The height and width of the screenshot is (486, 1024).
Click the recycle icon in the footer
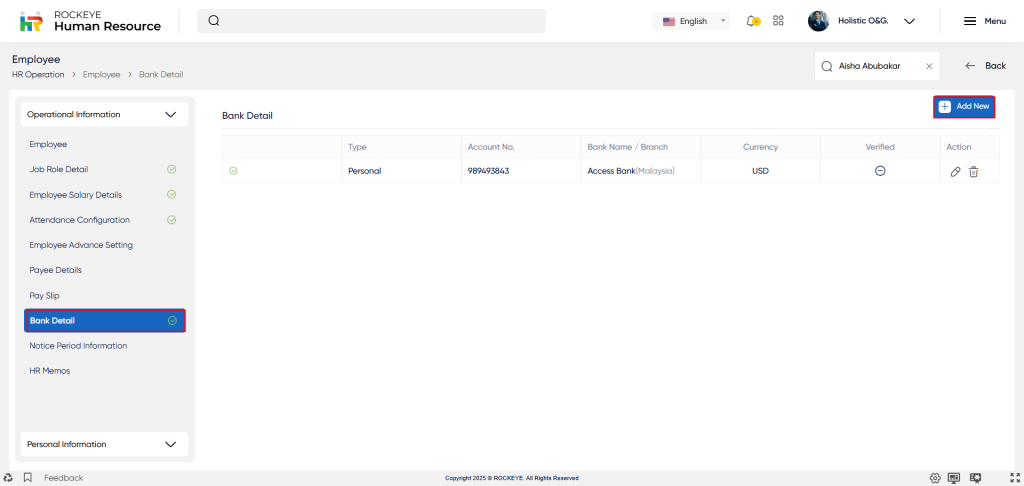pyautogui.click(x=8, y=478)
